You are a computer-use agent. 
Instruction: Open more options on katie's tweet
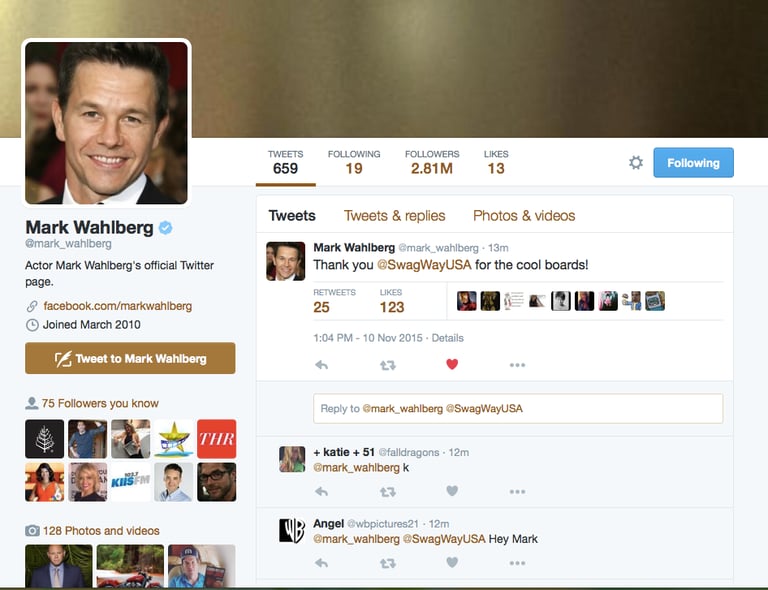(517, 492)
